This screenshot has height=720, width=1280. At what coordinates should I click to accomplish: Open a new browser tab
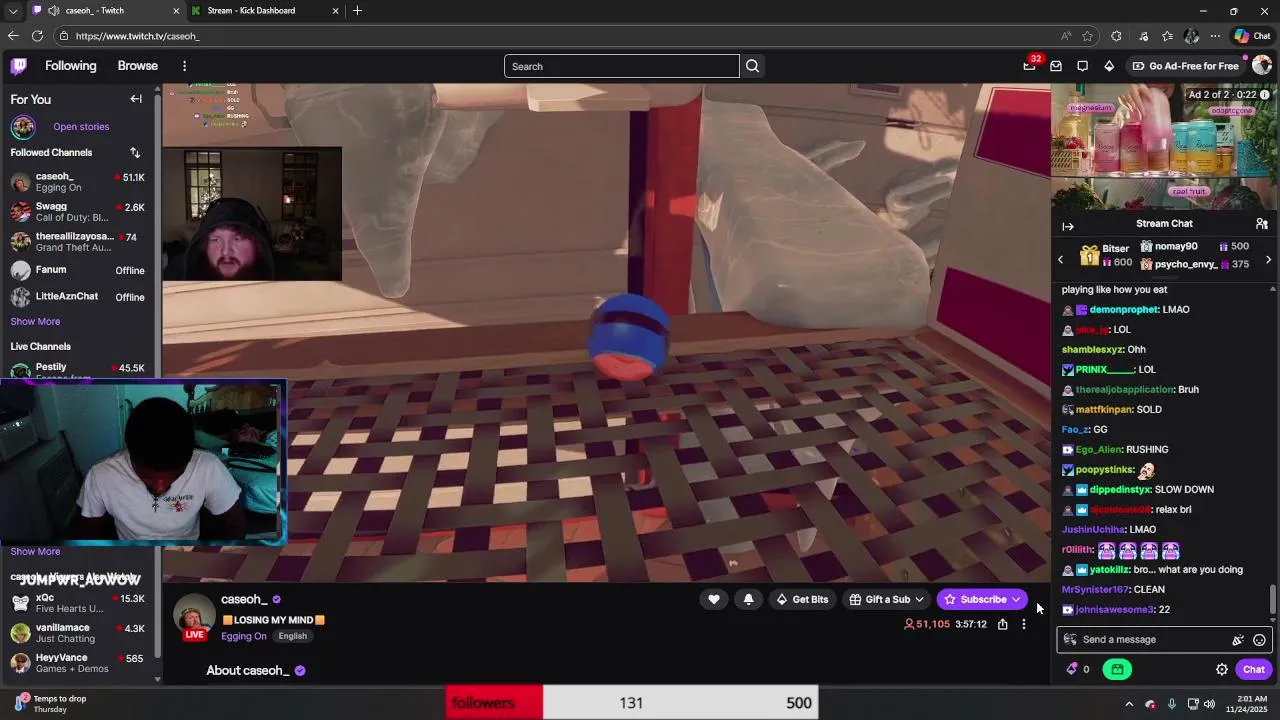(357, 11)
